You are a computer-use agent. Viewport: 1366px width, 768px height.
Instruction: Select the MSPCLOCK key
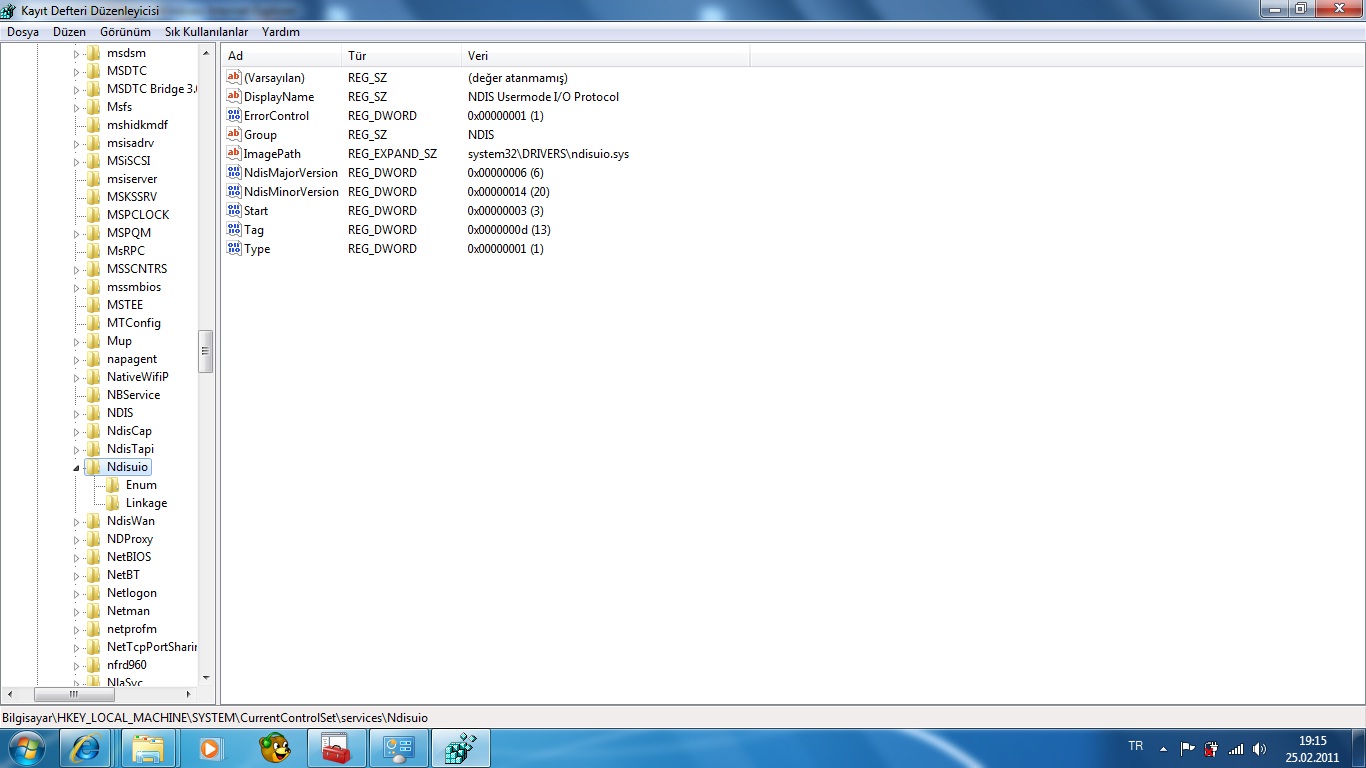coord(138,215)
